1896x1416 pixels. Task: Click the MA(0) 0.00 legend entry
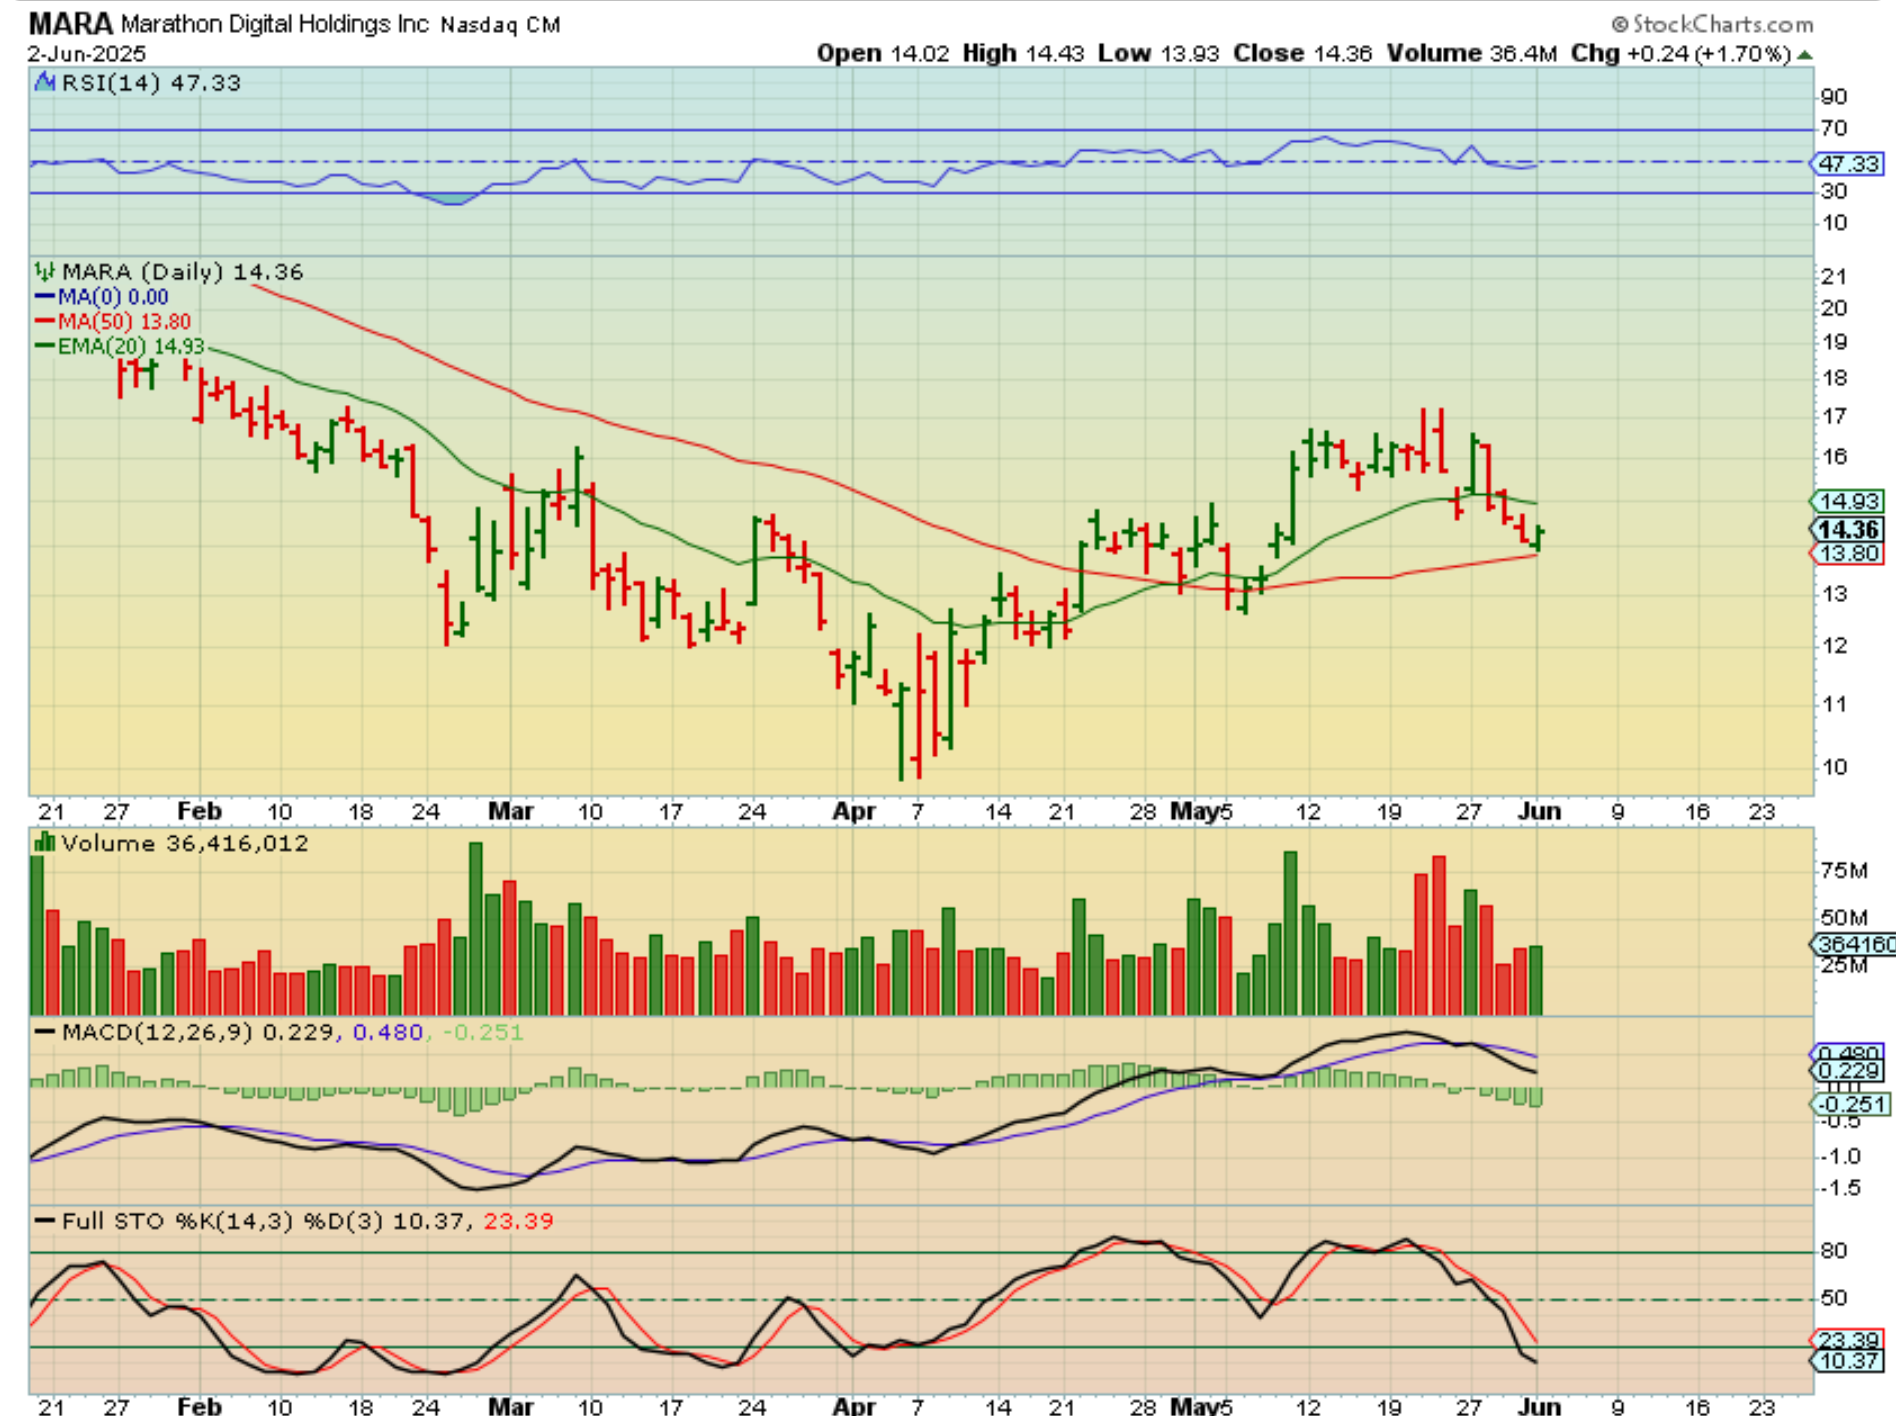point(113,297)
